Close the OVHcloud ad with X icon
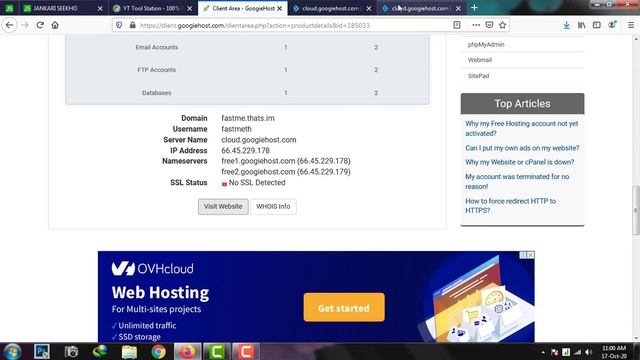Screen dimensions: 640x360 pos(530,255)
